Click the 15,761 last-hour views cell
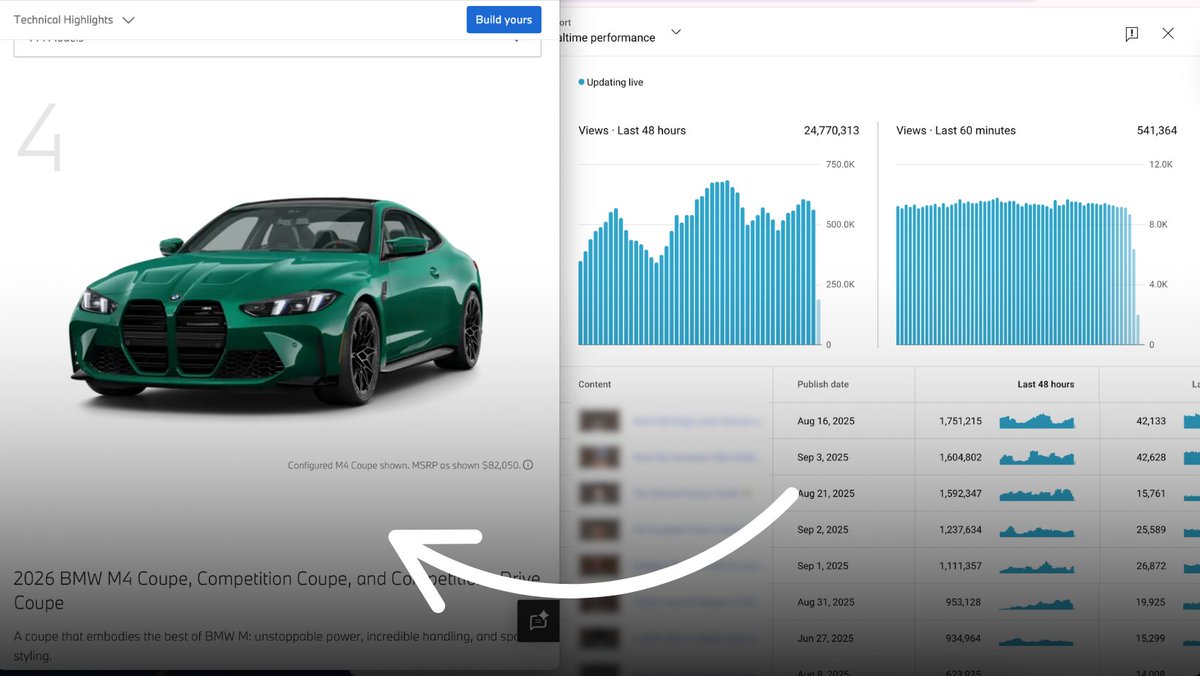Screen dimensions: 1200x676 point(1151,493)
